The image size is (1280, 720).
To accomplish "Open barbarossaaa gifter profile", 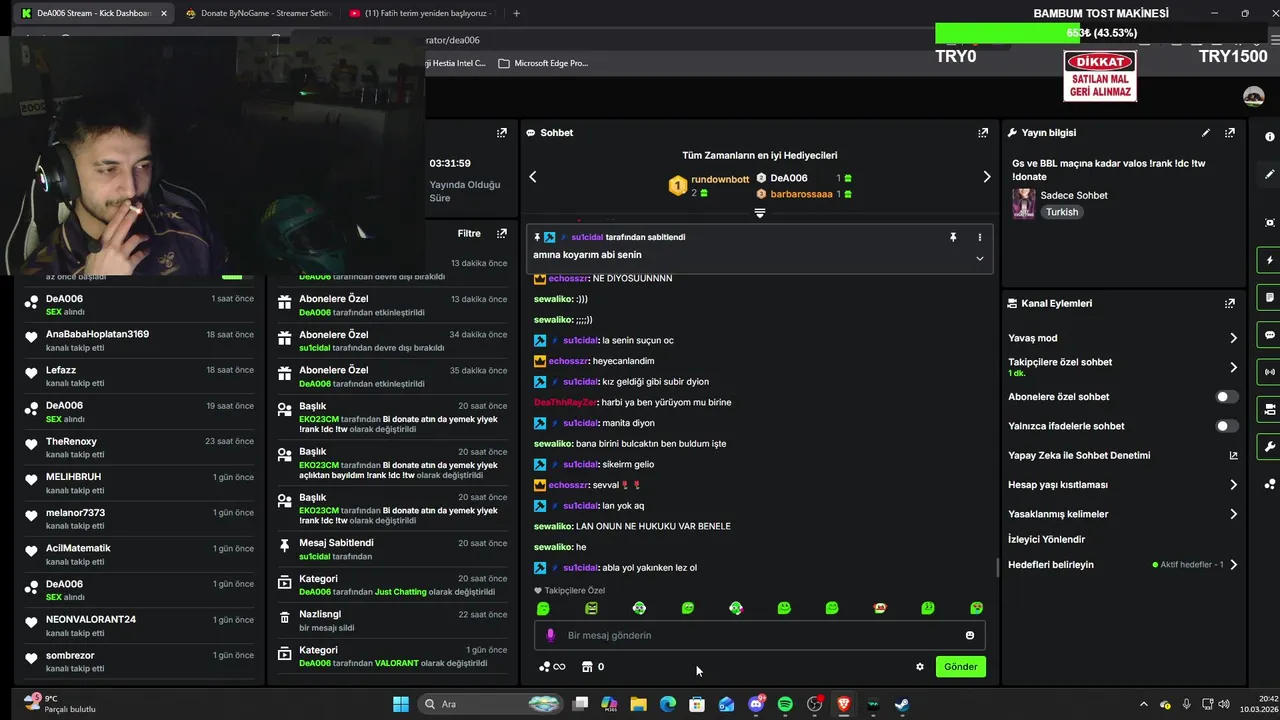I will click(801, 194).
